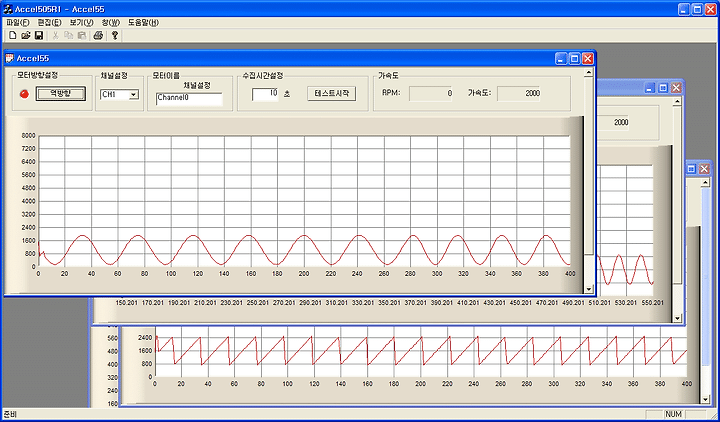Click scroll-up arrow of the rearmost window
The image size is (720, 422).
pyautogui.click(x=706, y=183)
